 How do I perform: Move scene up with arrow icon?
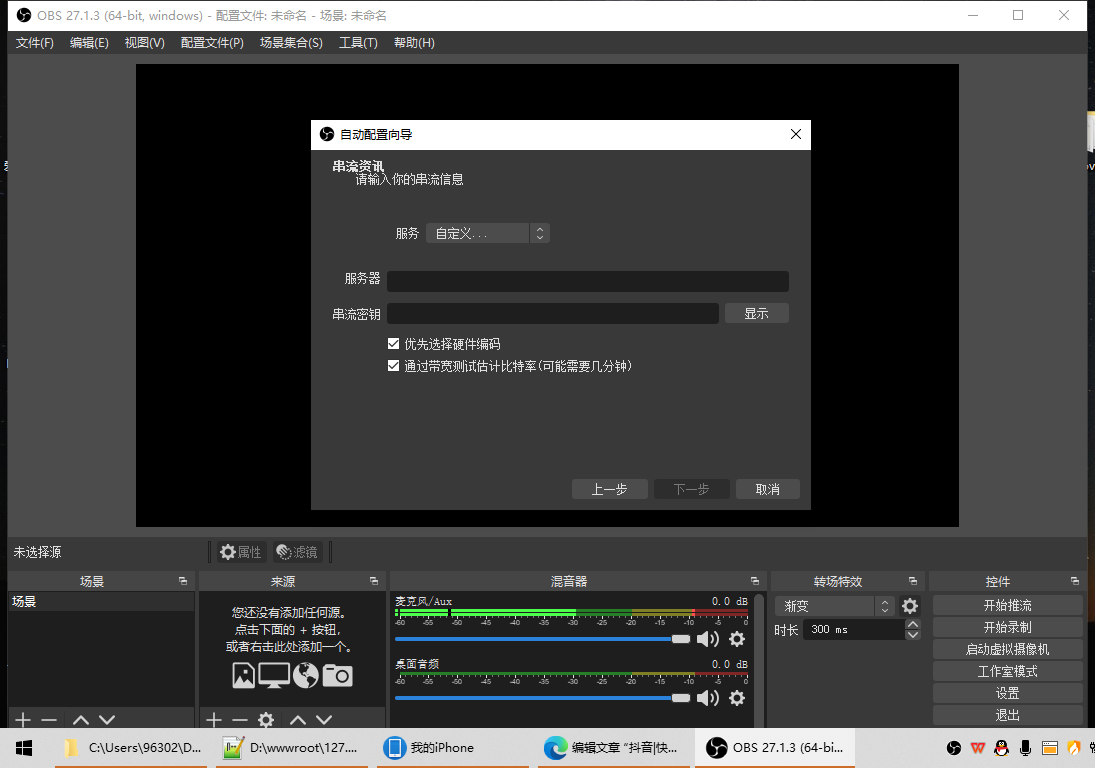point(81,720)
